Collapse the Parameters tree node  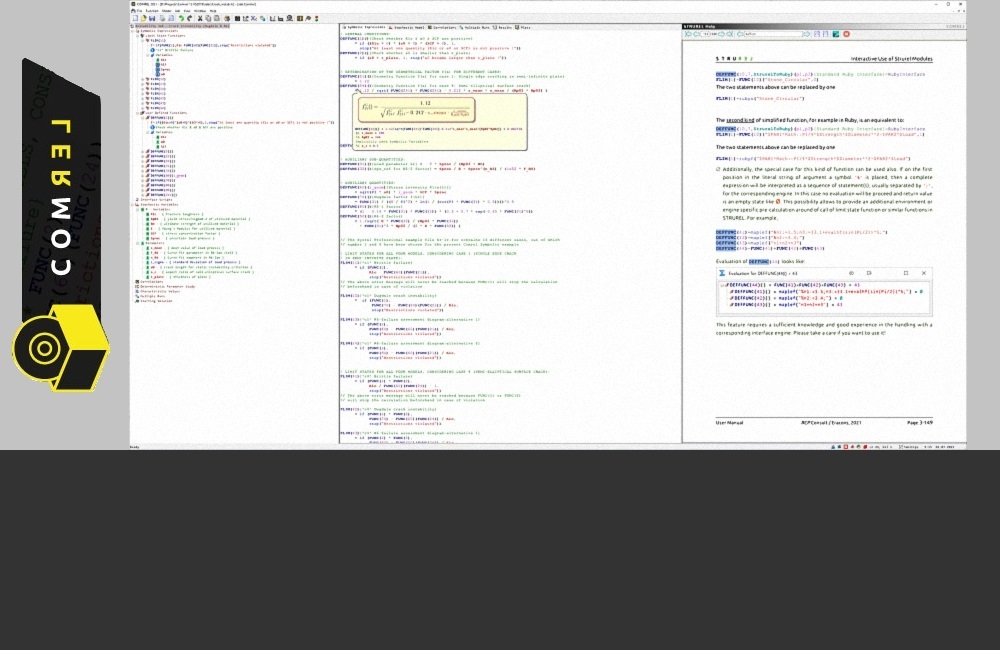pos(137,243)
